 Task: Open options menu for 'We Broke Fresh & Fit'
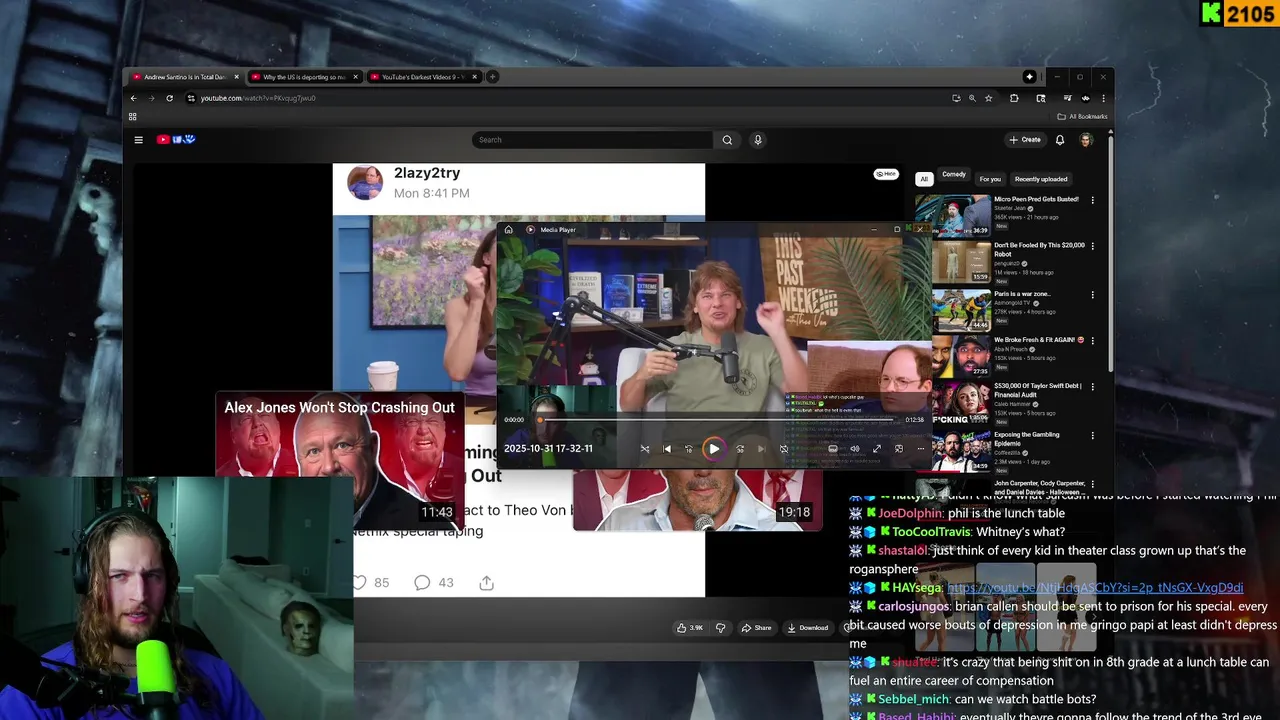click(1092, 341)
